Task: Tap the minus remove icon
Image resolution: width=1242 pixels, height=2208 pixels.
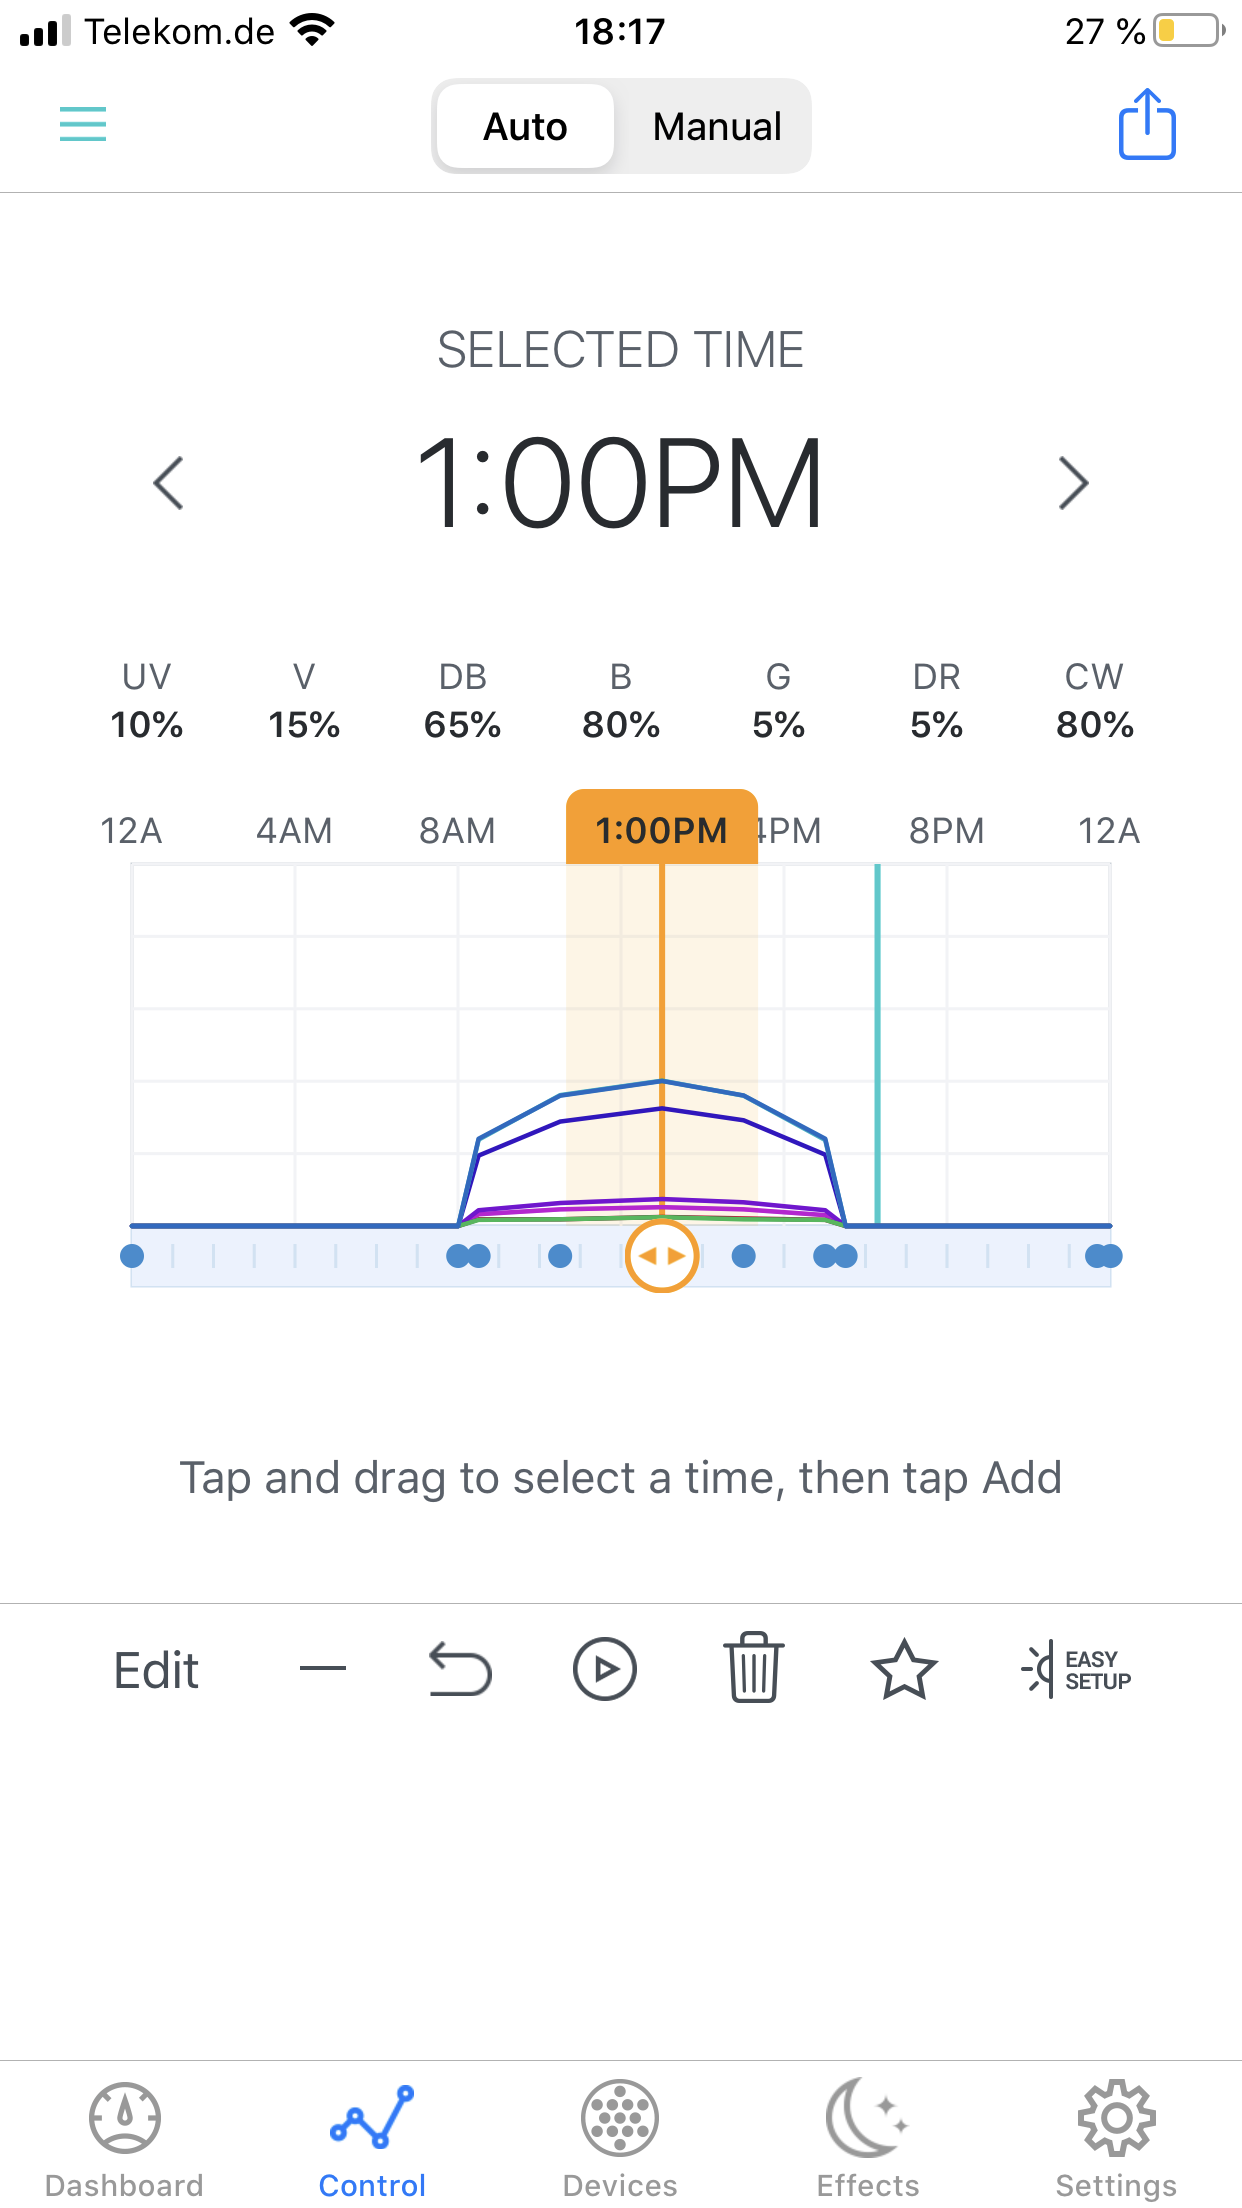Action: pos(323,1668)
